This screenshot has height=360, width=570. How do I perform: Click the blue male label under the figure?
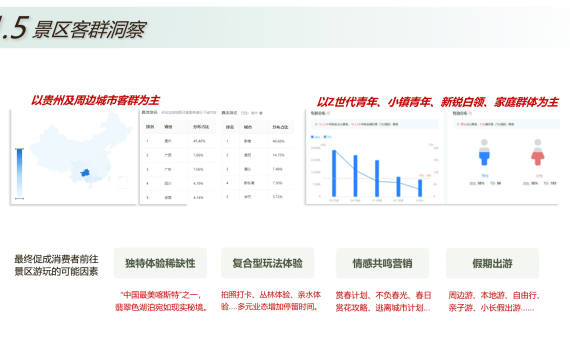coord(485,176)
